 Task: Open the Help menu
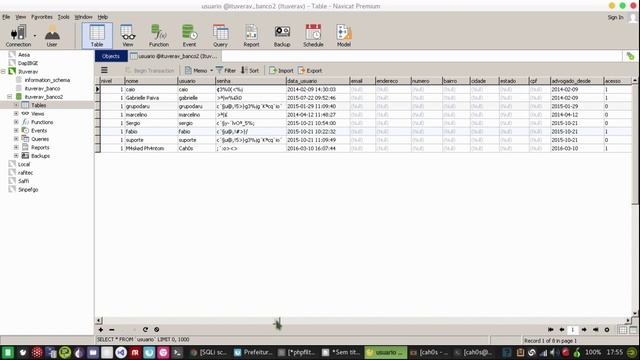click(102, 17)
